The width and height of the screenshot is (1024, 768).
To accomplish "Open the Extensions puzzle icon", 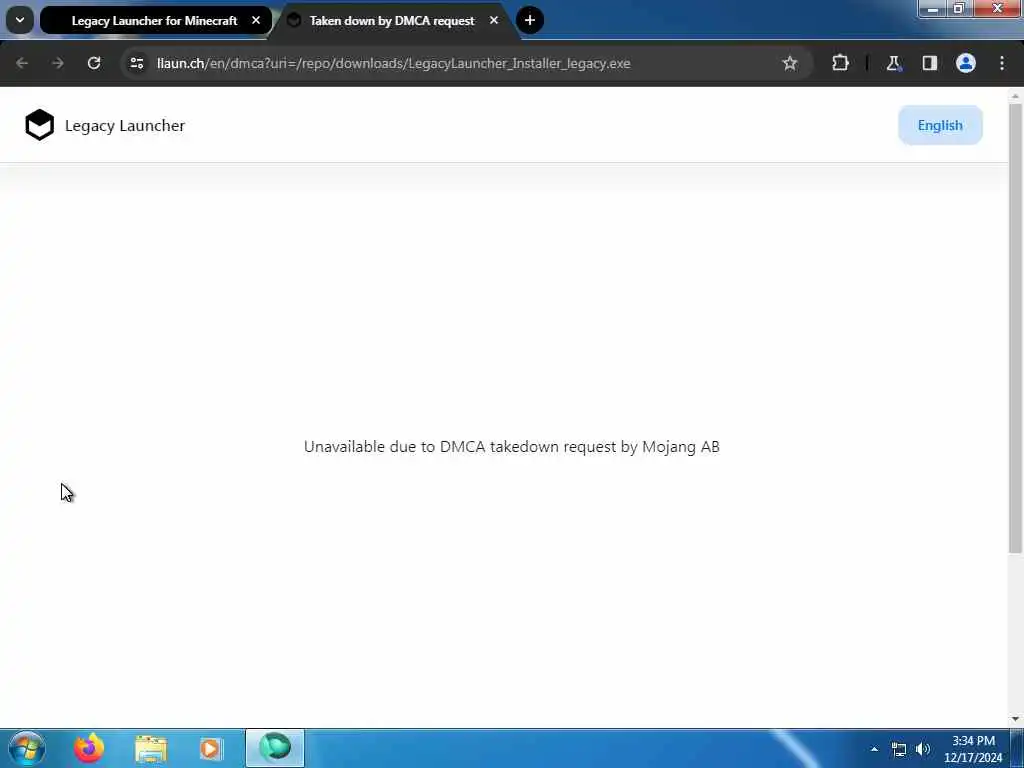I will pyautogui.click(x=840, y=63).
